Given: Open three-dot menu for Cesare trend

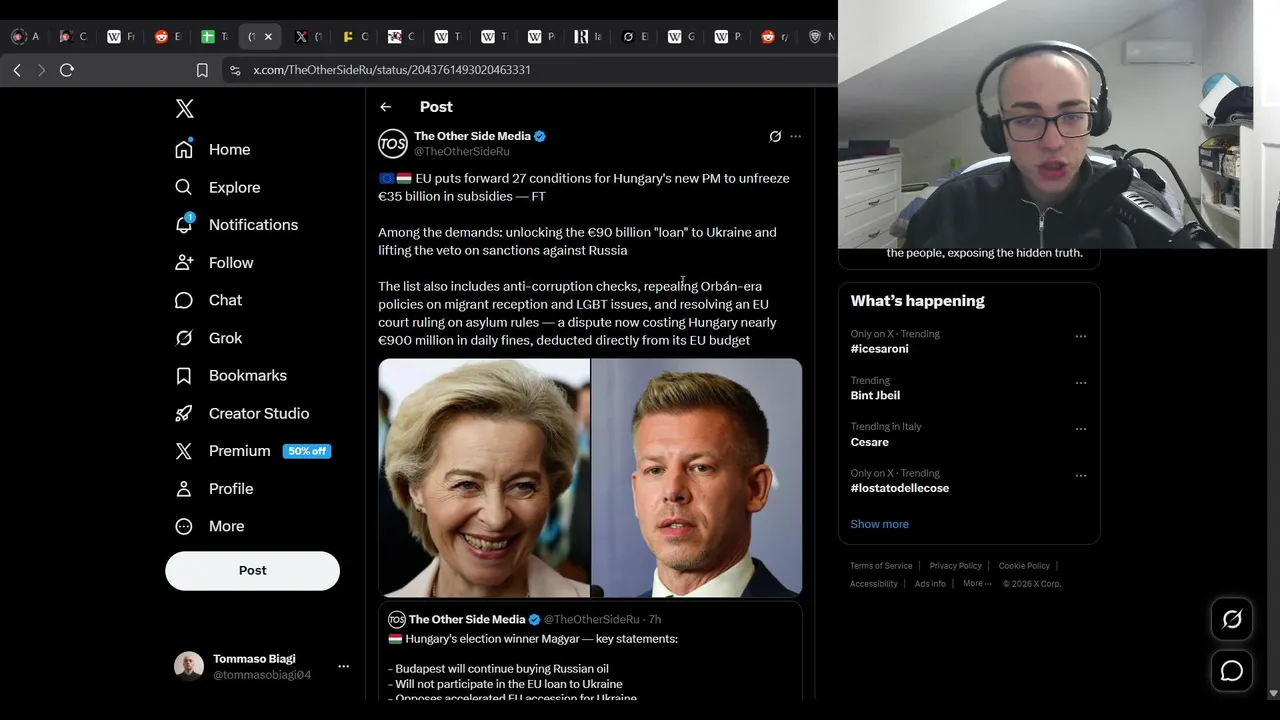Looking at the screenshot, I should pyautogui.click(x=1081, y=429).
